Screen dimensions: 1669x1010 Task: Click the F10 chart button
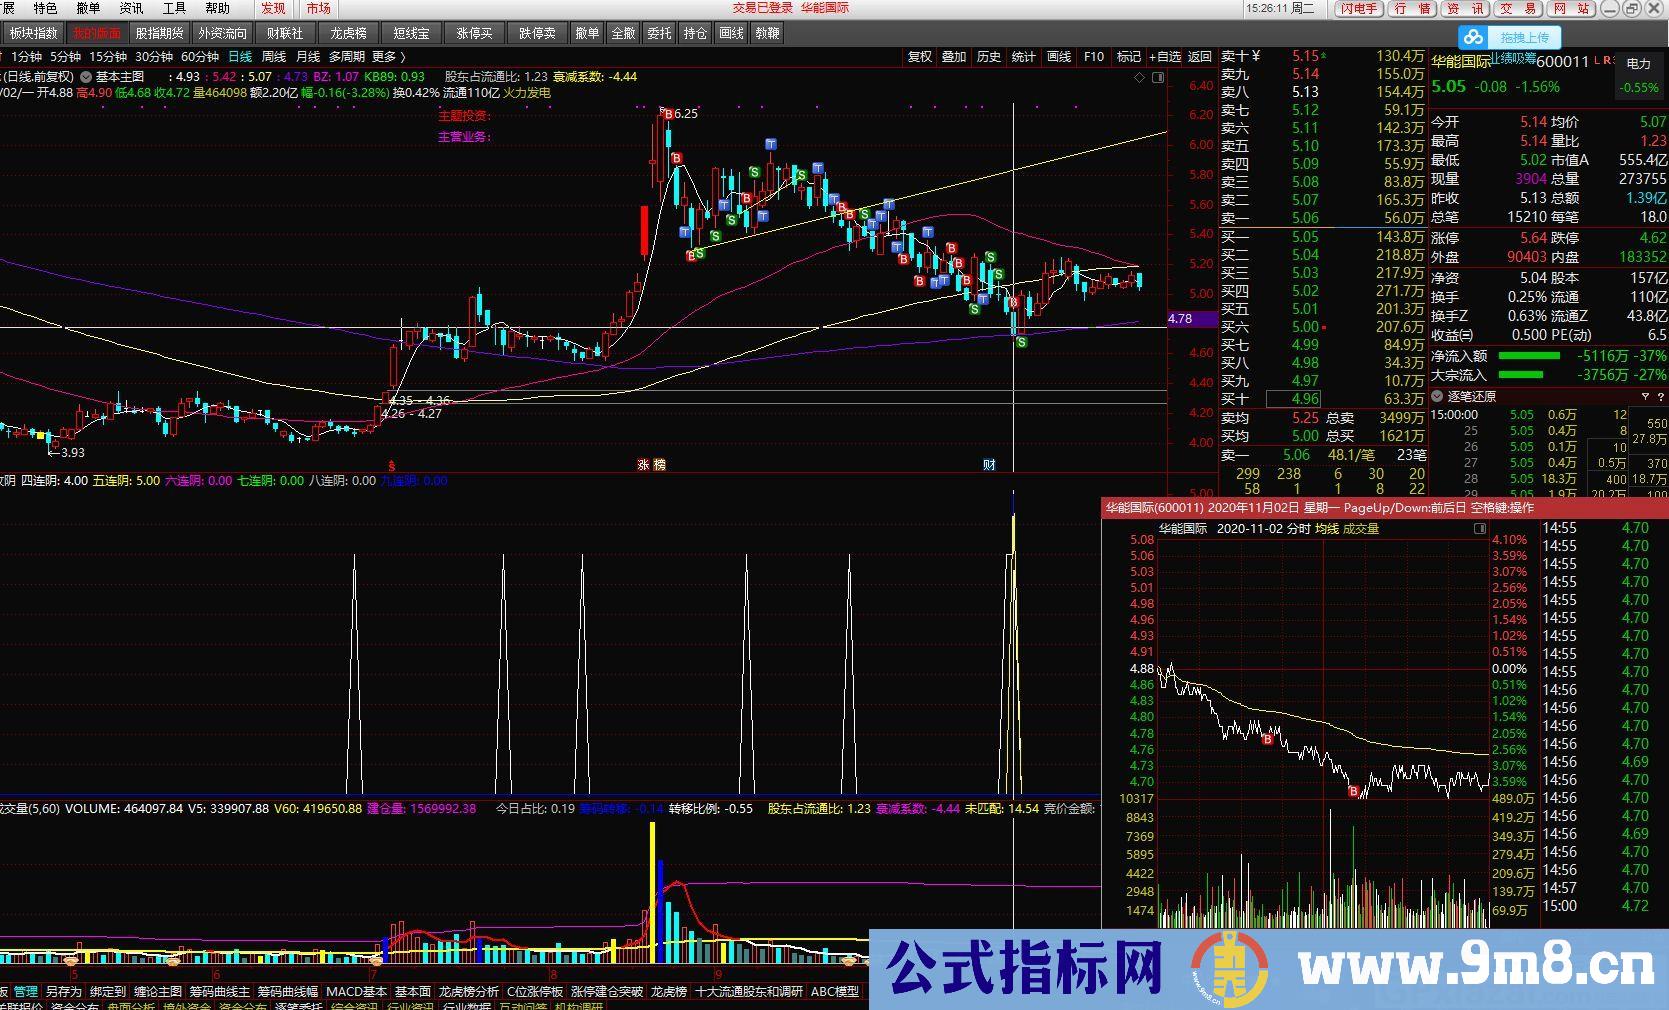tap(1094, 57)
